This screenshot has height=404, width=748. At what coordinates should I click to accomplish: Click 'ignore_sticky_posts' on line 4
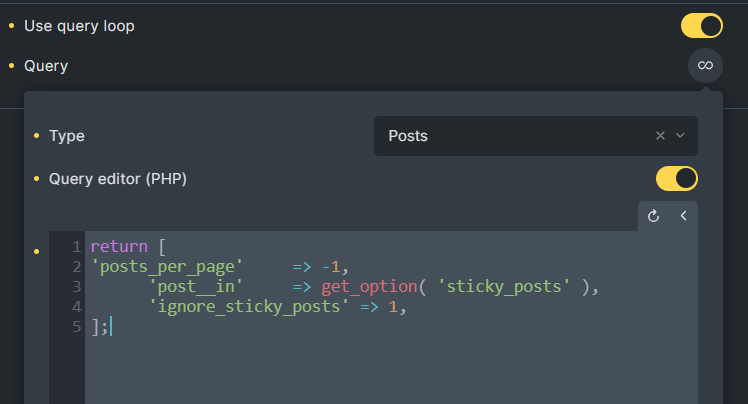pyautogui.click(x=249, y=307)
